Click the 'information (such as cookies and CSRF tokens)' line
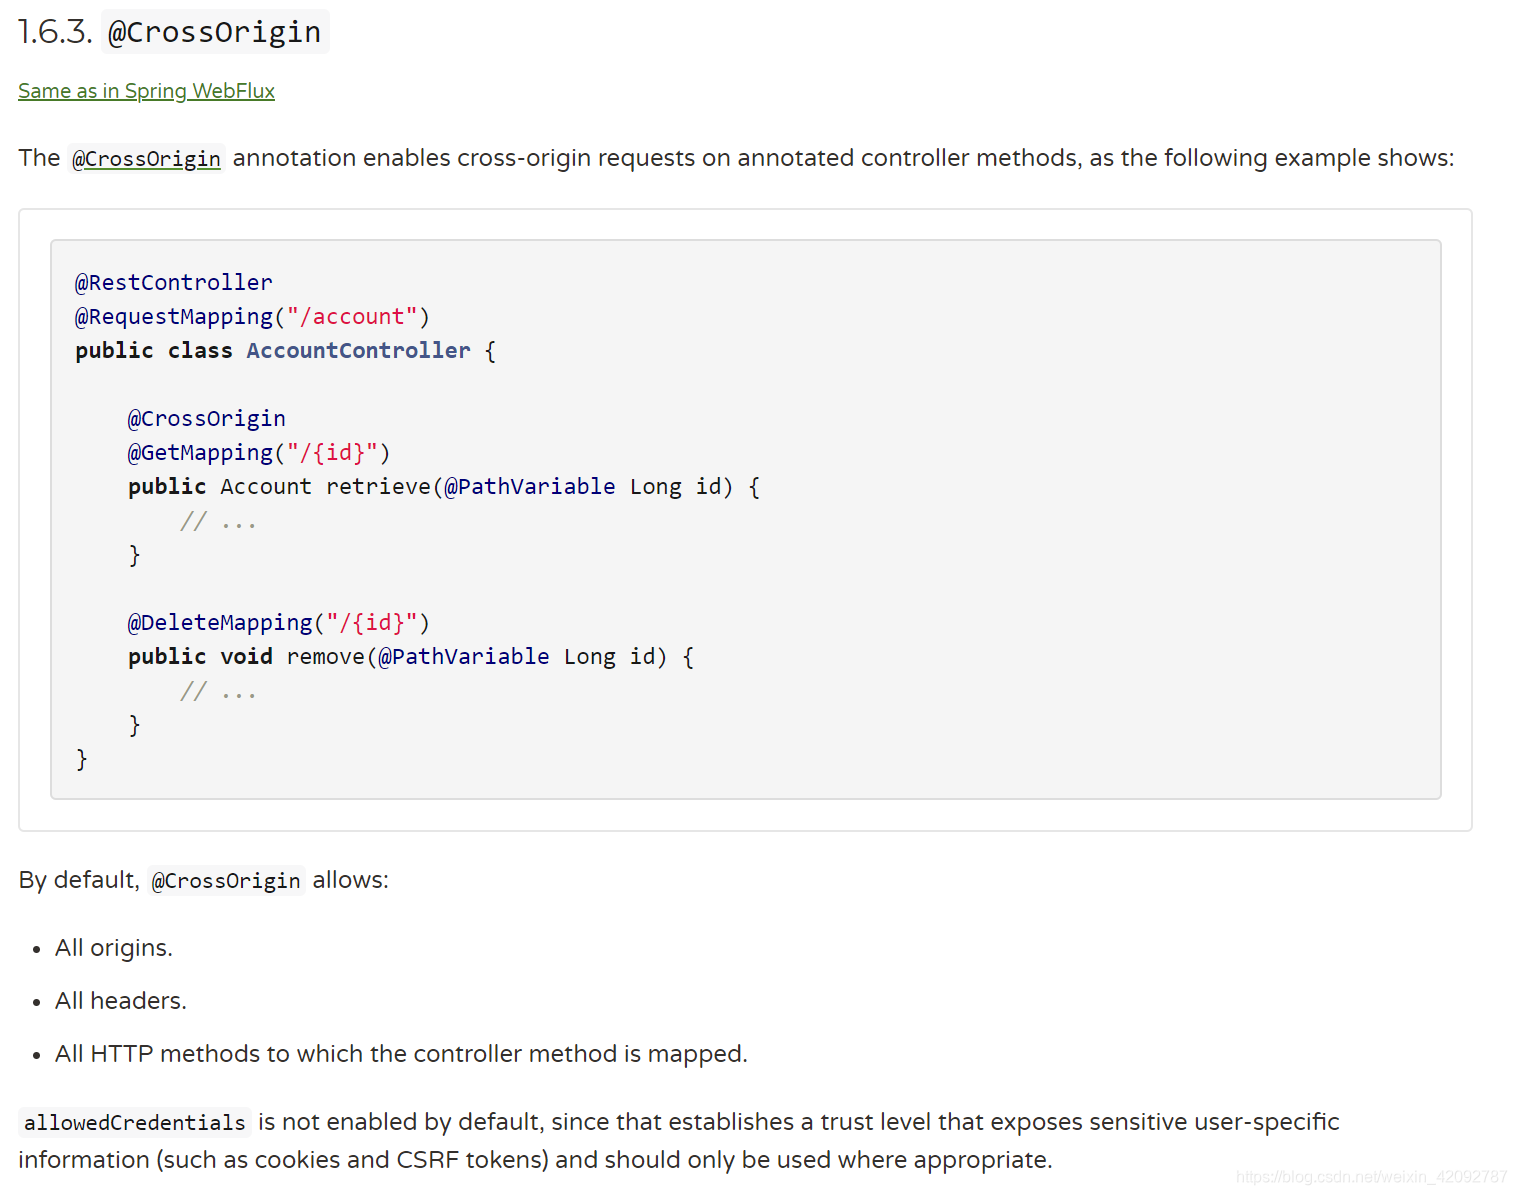Screen dimensions: 1517x1195 pyautogui.click(x=535, y=1160)
